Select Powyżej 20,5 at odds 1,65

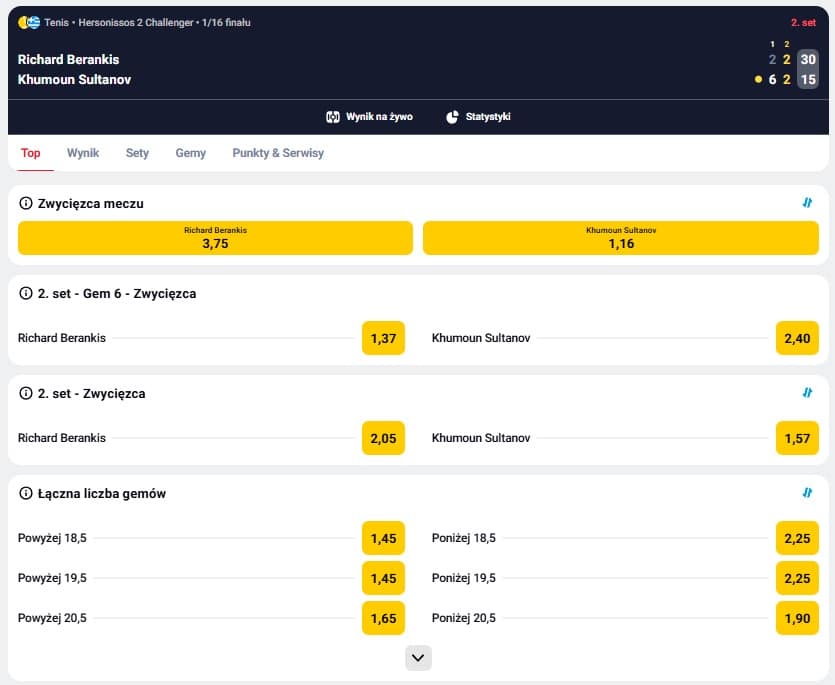click(x=383, y=618)
